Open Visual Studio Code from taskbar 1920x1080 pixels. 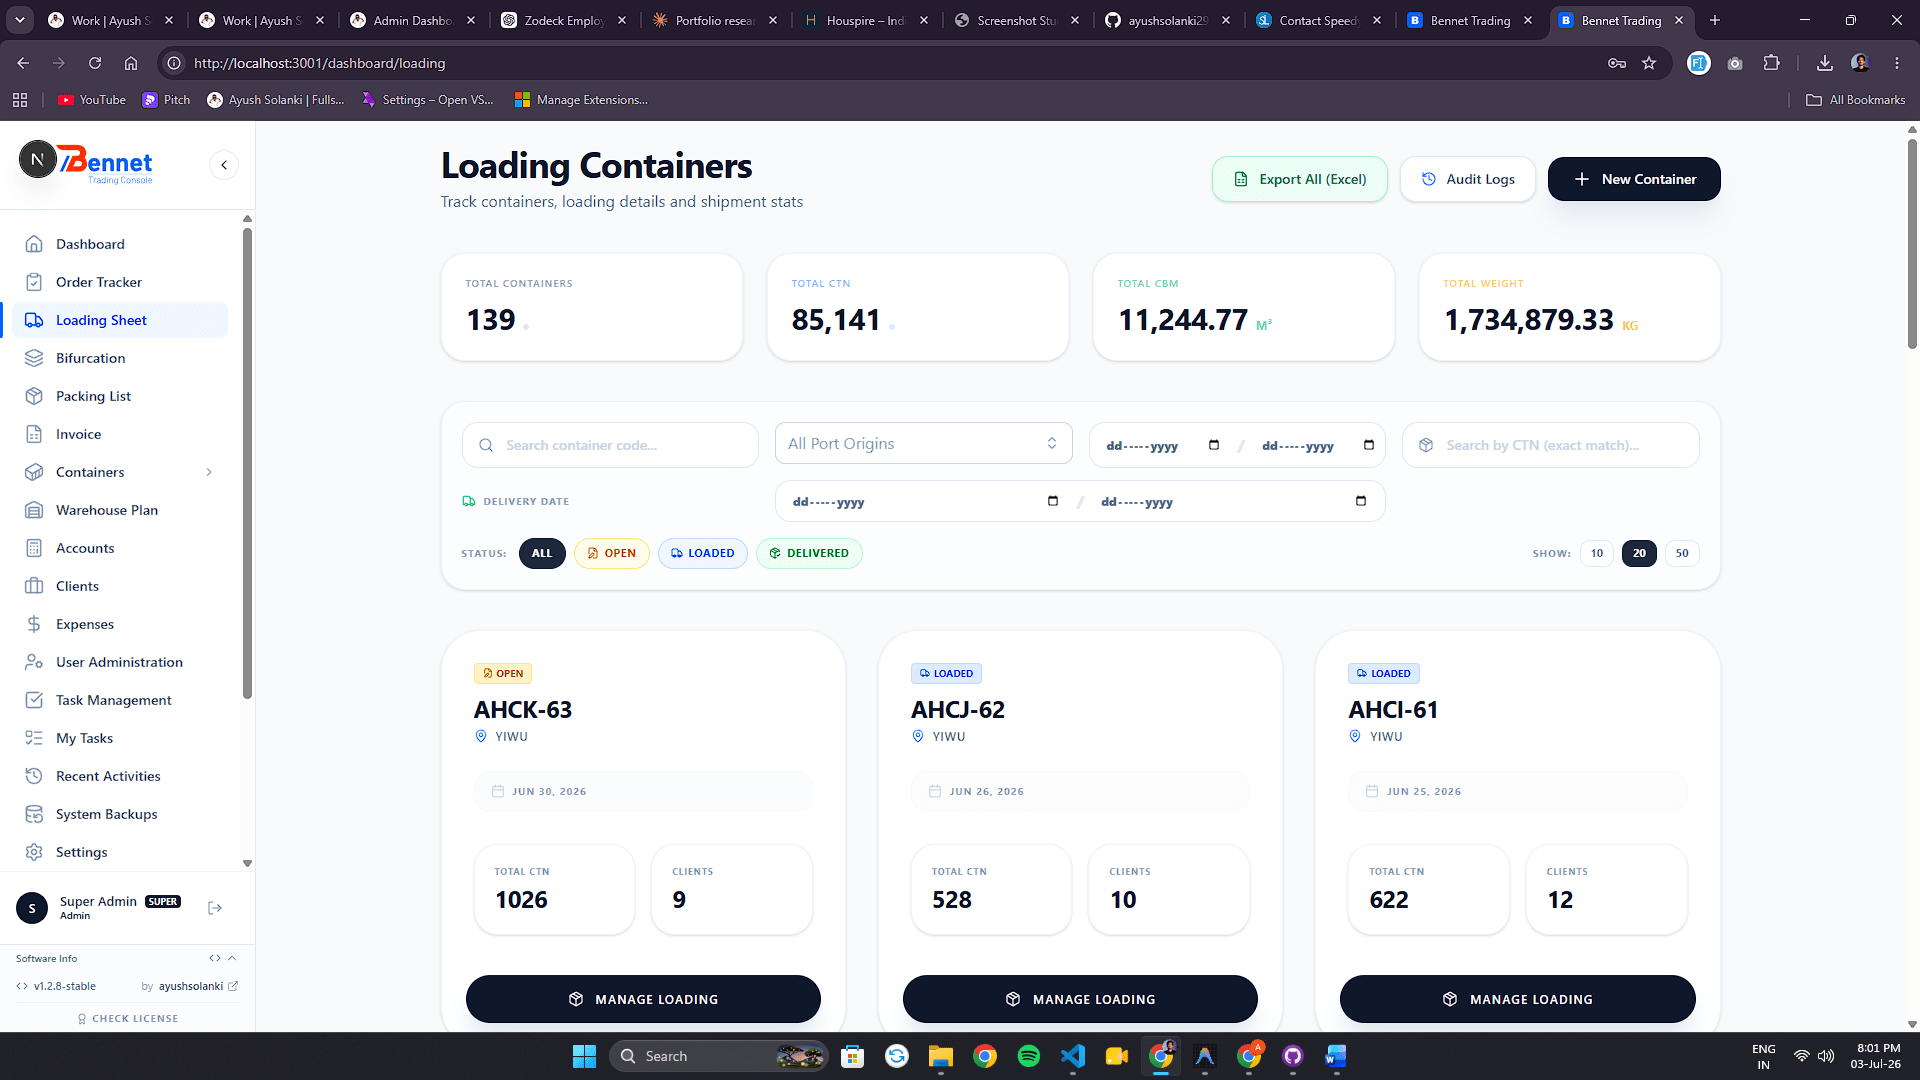click(x=1072, y=1056)
